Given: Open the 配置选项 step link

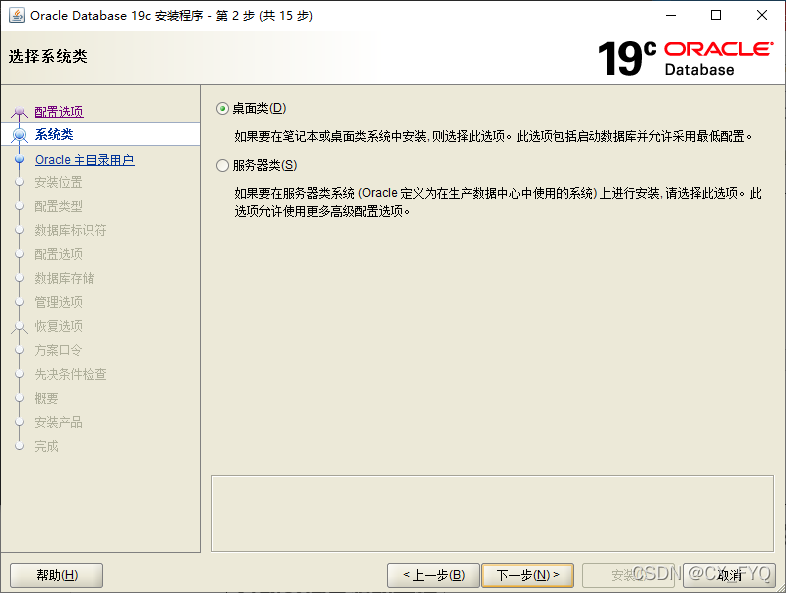Looking at the screenshot, I should coord(59,111).
